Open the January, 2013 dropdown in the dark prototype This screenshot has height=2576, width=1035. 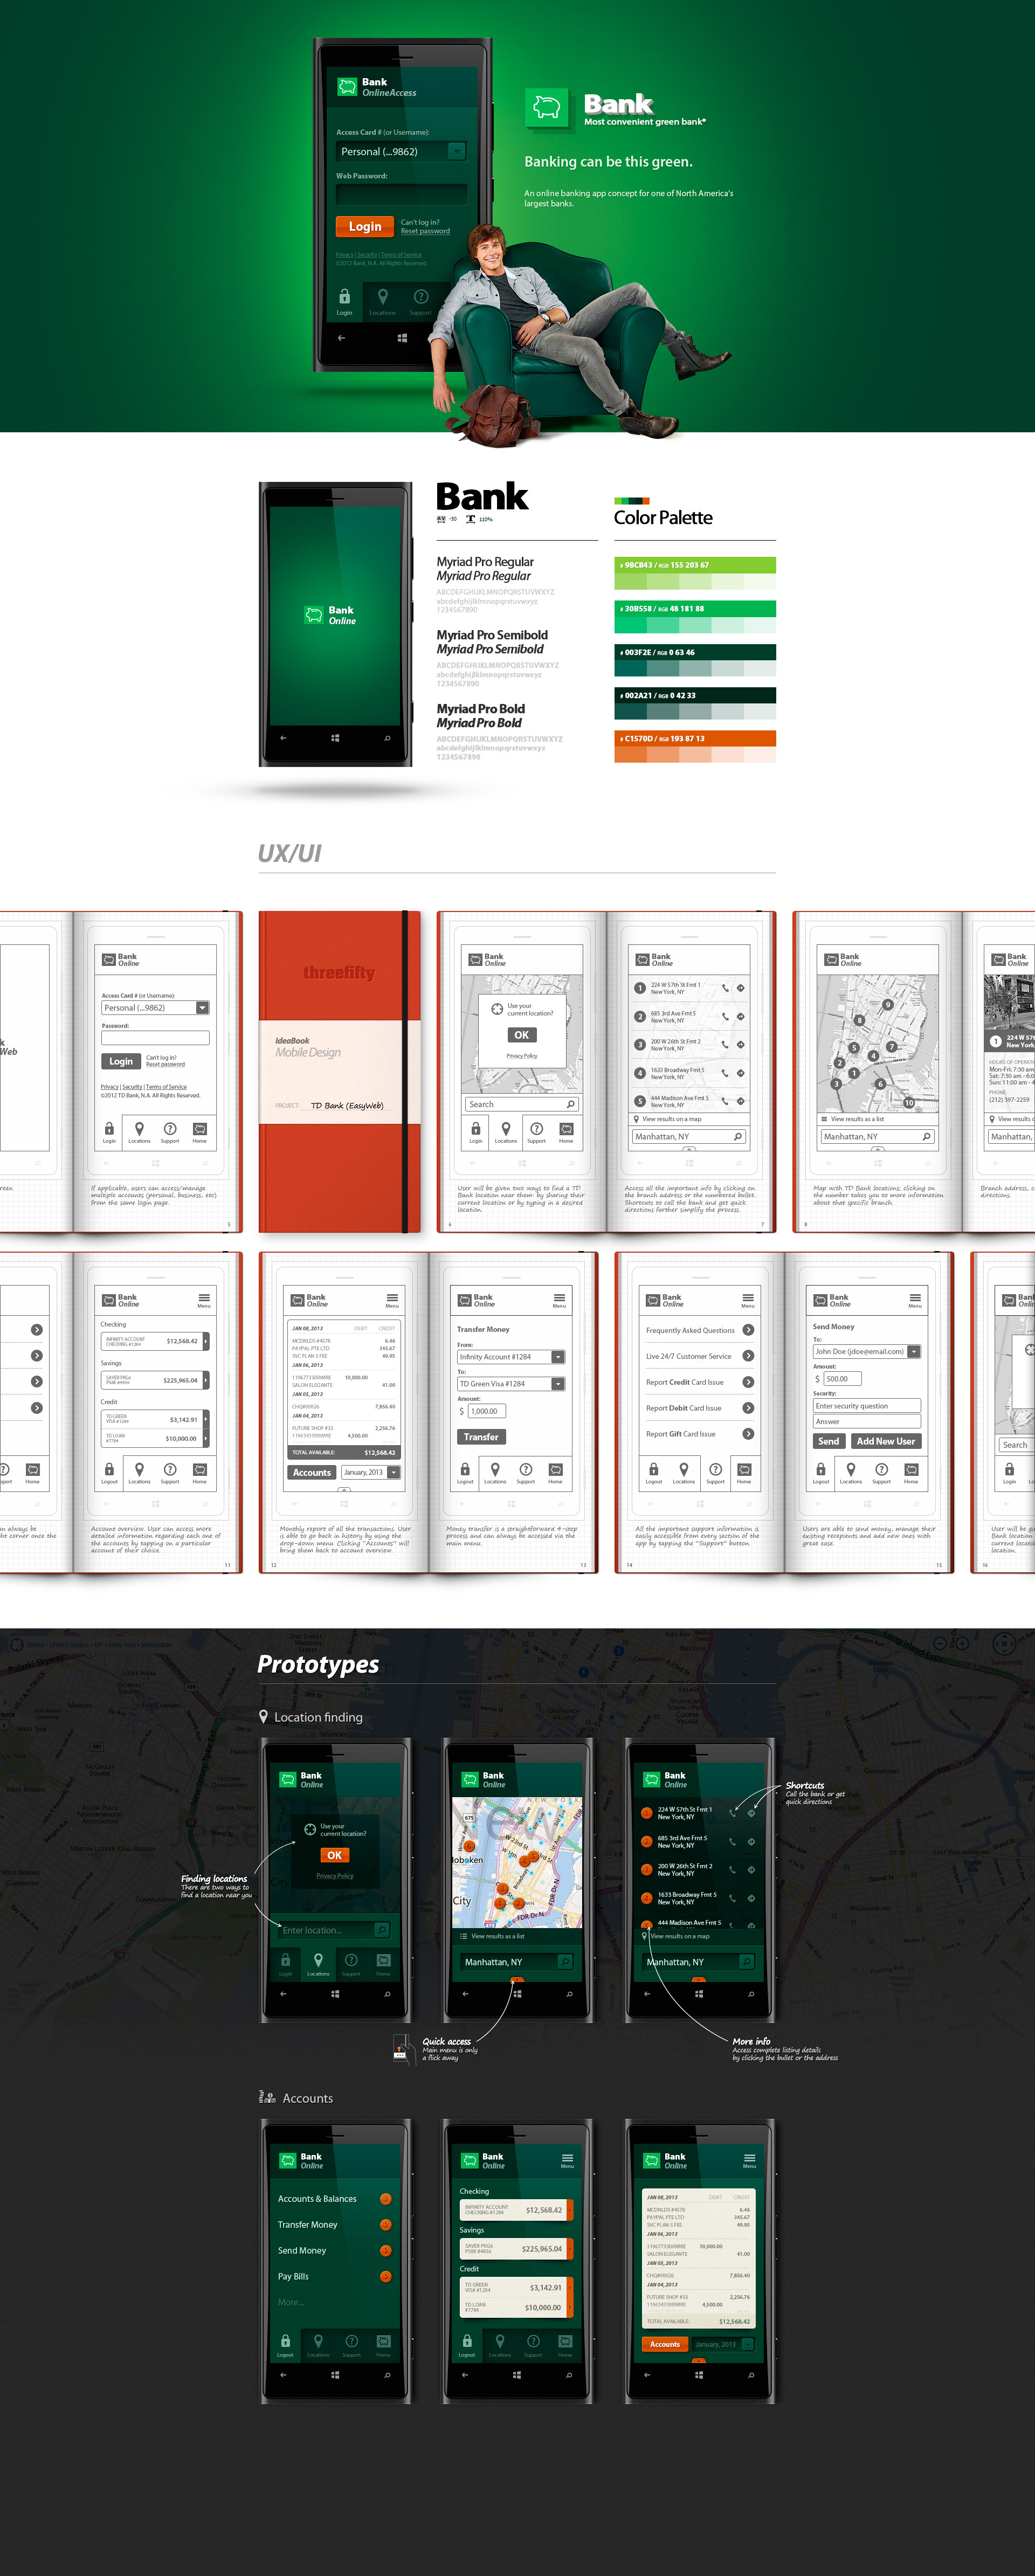[x=747, y=2344]
